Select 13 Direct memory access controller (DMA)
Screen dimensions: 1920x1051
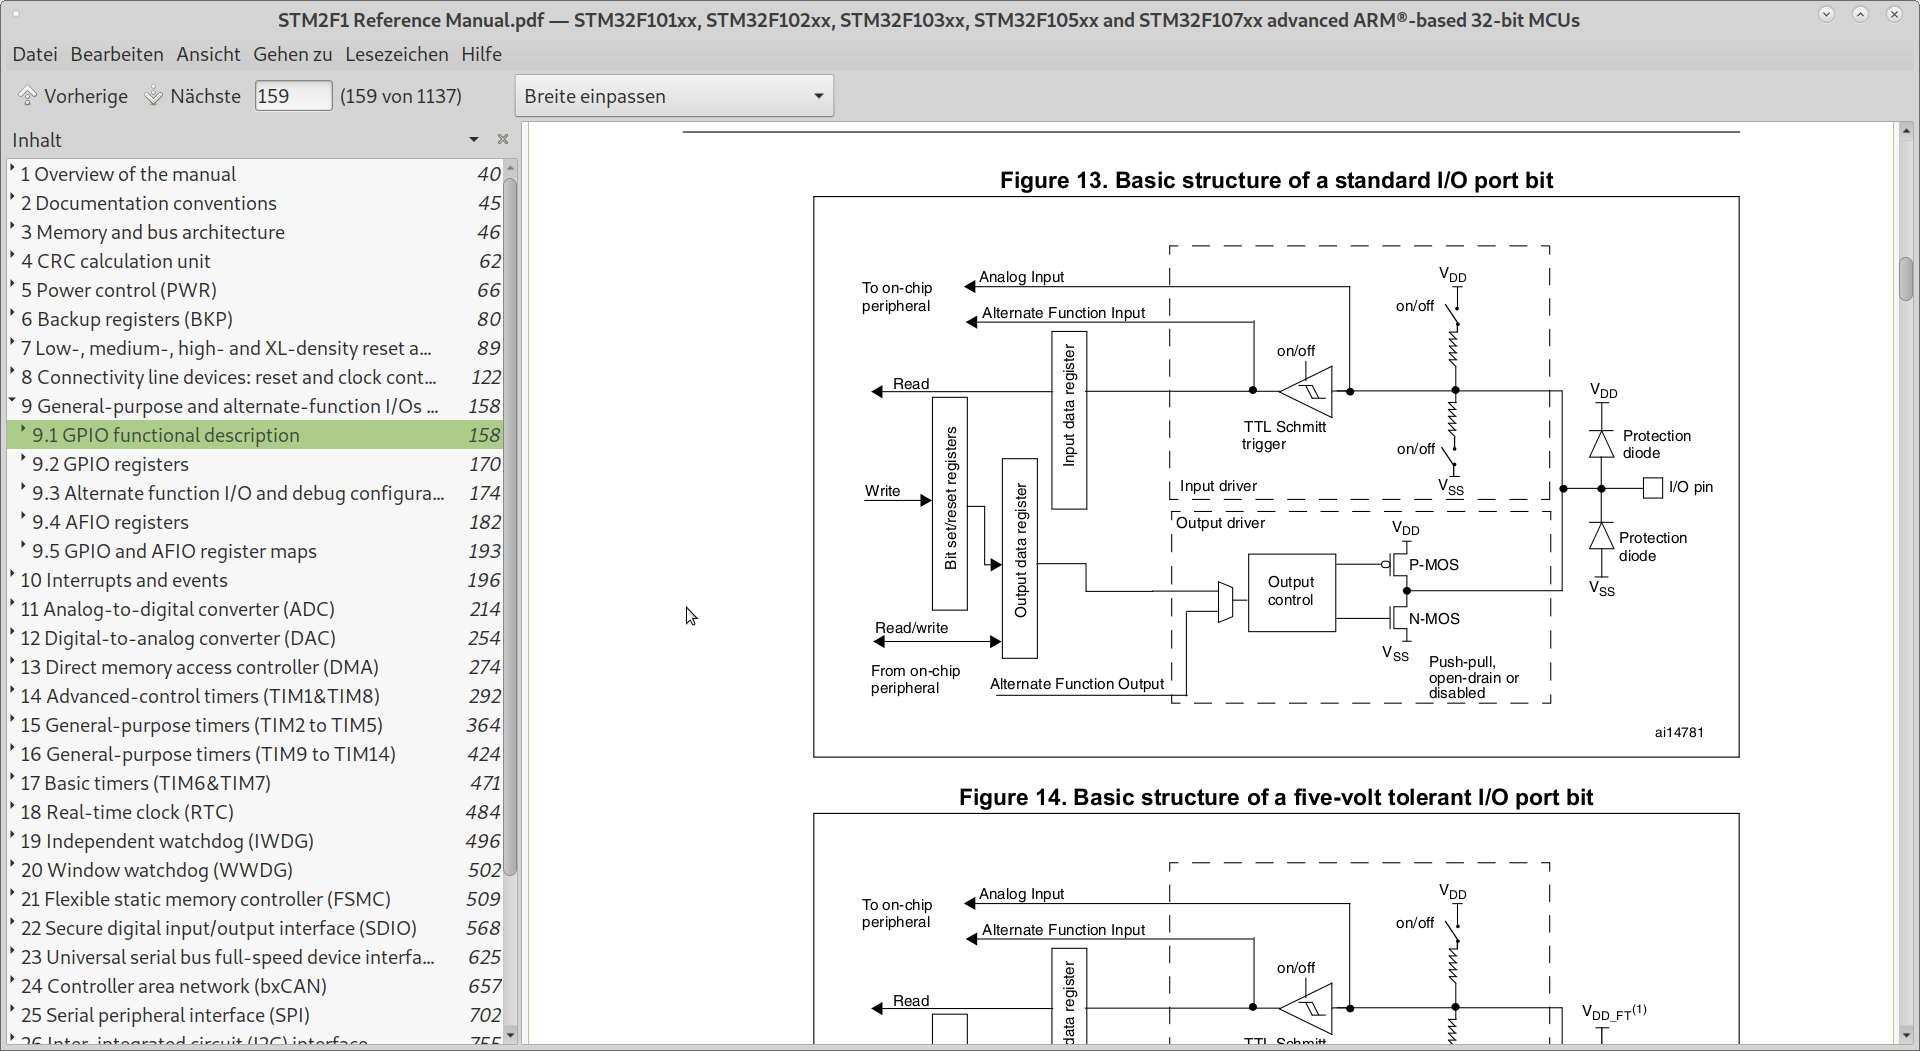254,667
